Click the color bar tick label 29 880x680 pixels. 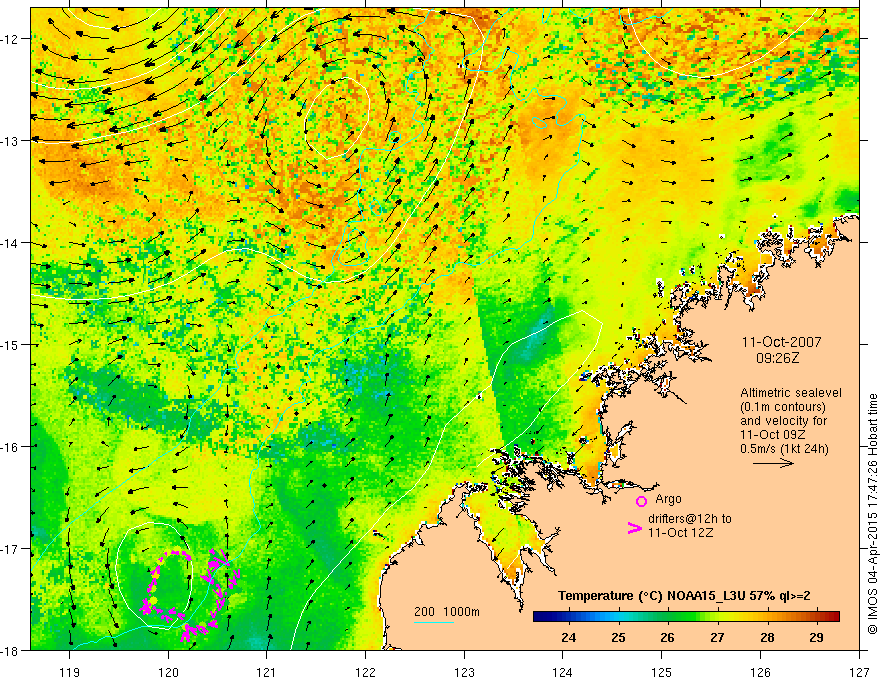pos(816,637)
